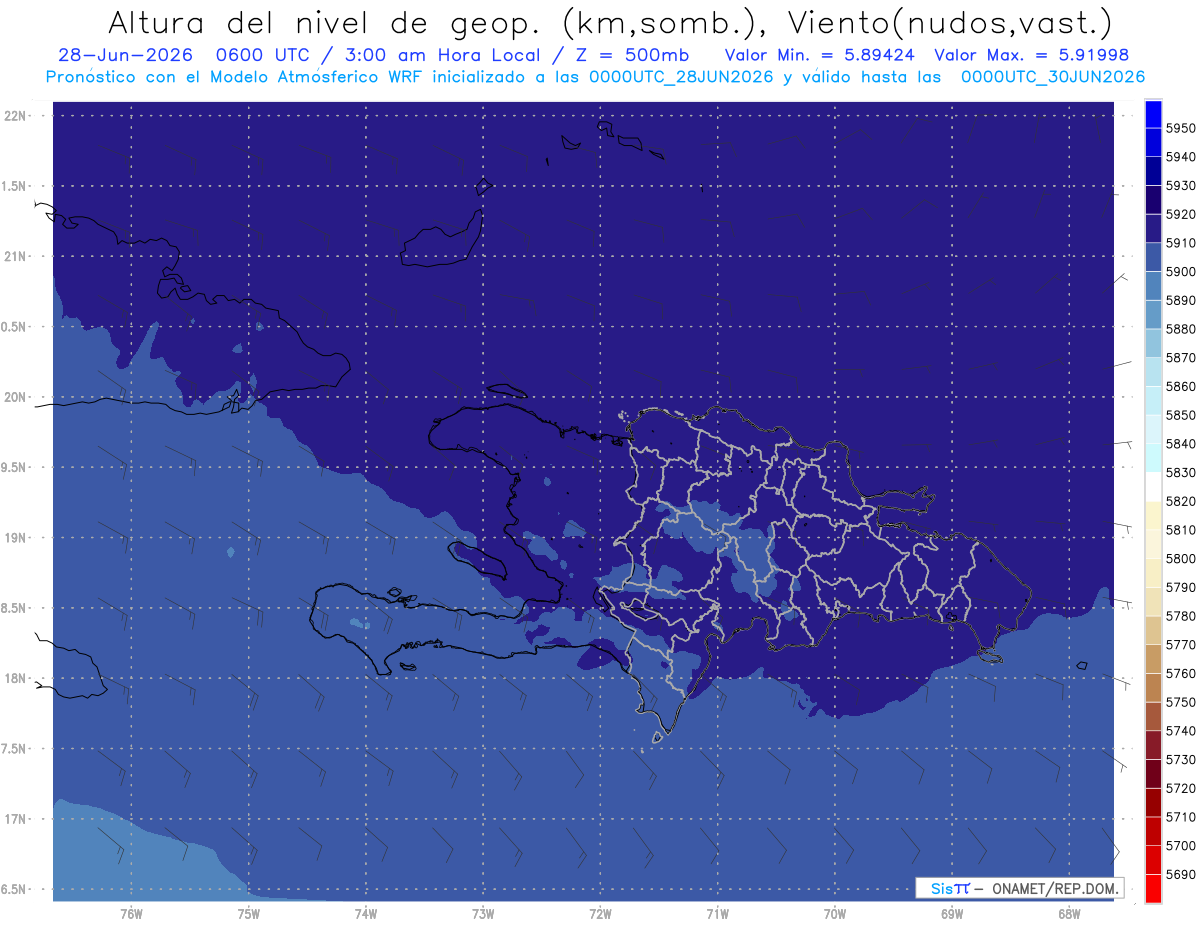Click the "70W" longitude label
1200x927 pixels.
tap(835, 913)
